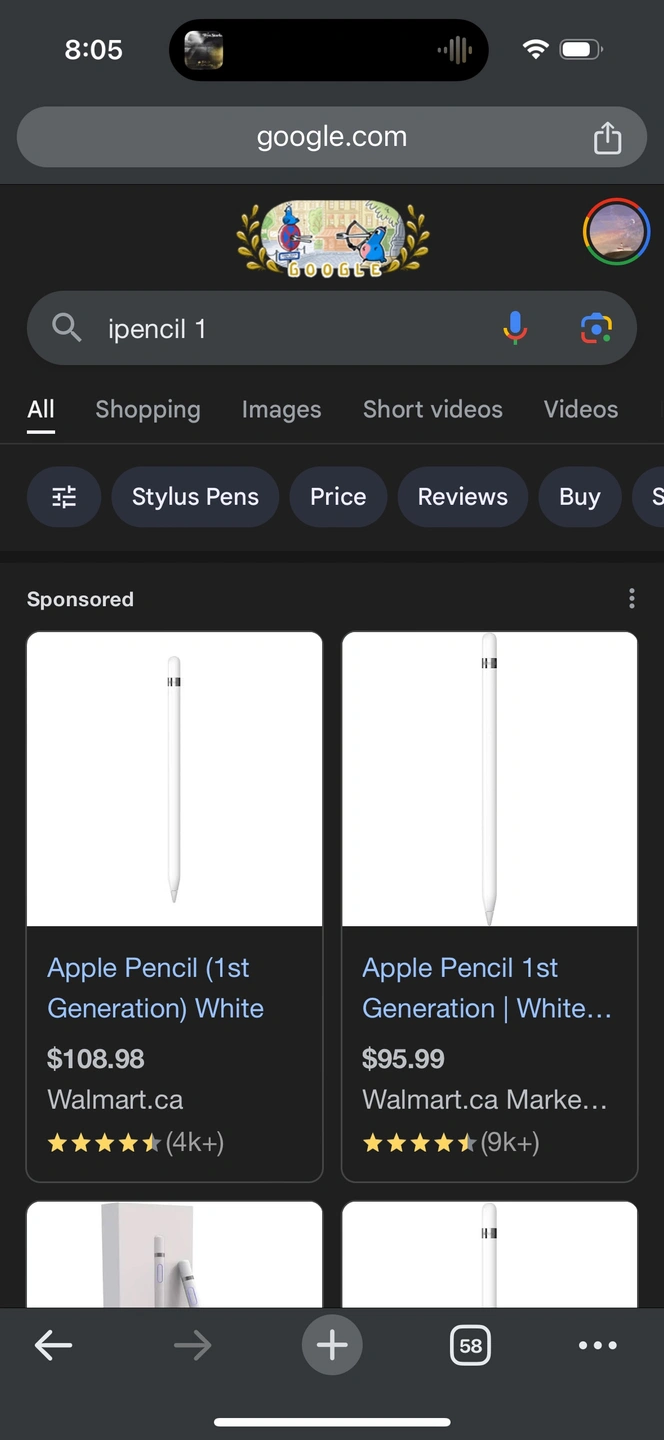The height and width of the screenshot is (1440, 664).
Task: Tap the Price filter chip
Action: pos(338,497)
